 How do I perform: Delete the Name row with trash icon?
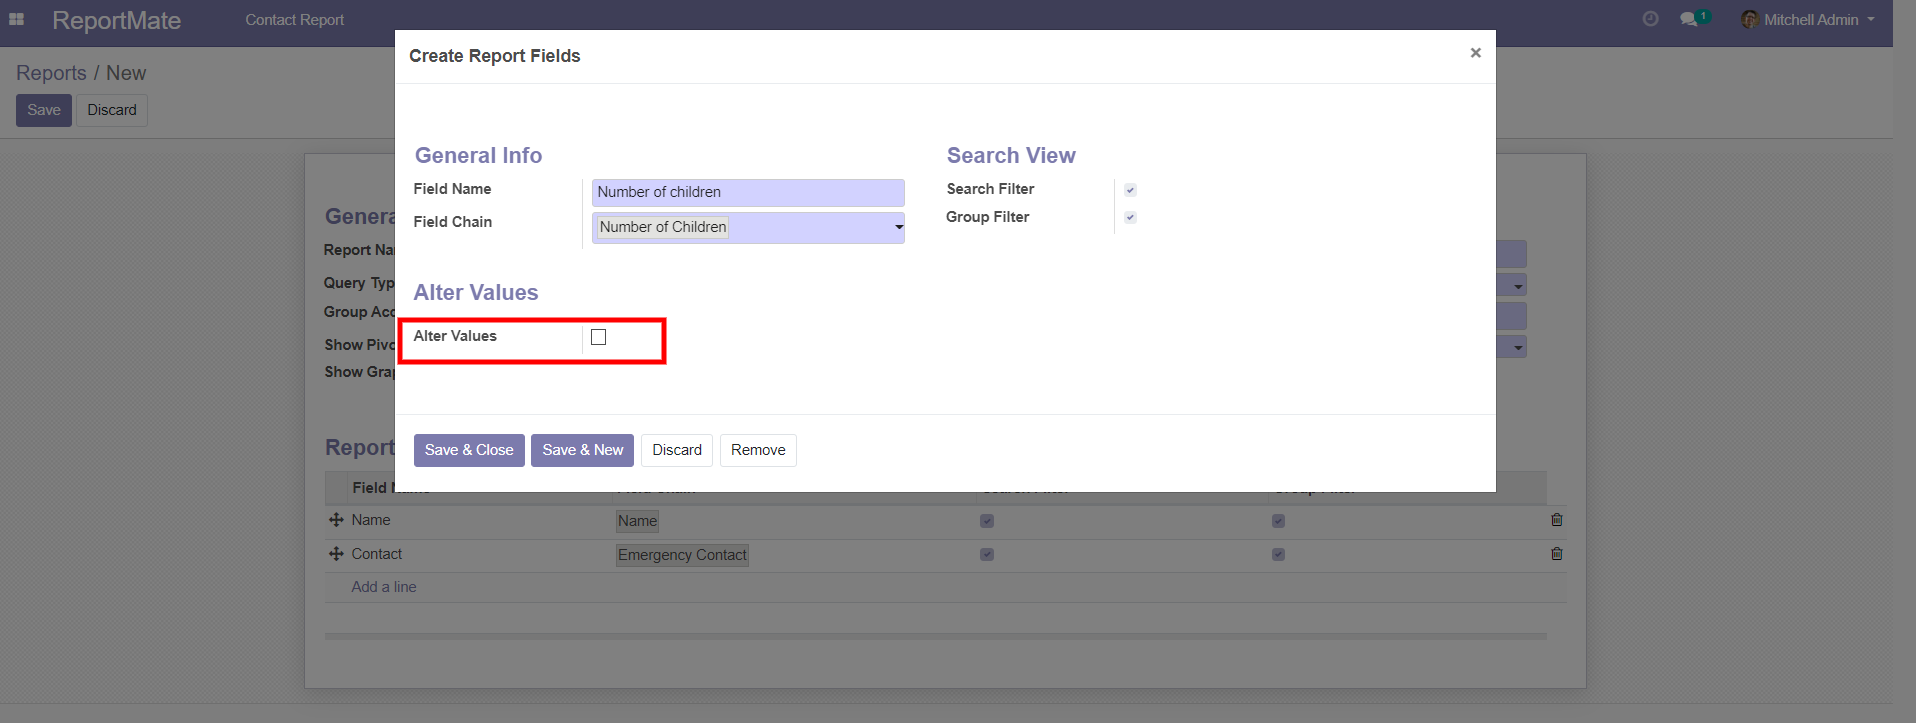pos(1556,520)
